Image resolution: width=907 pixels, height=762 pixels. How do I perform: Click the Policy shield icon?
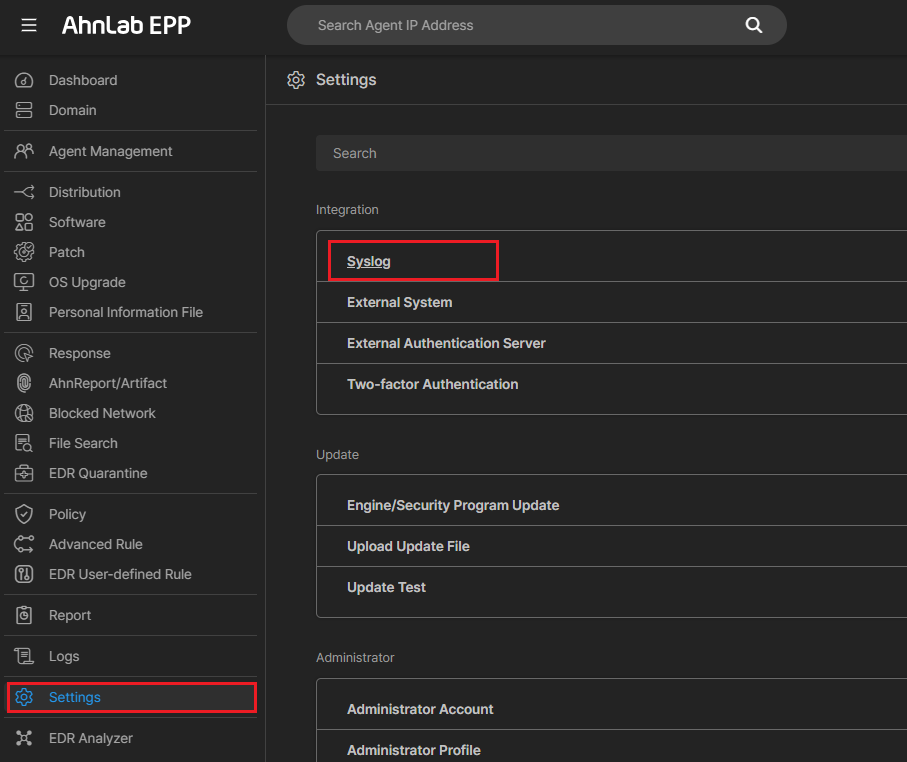tap(24, 514)
